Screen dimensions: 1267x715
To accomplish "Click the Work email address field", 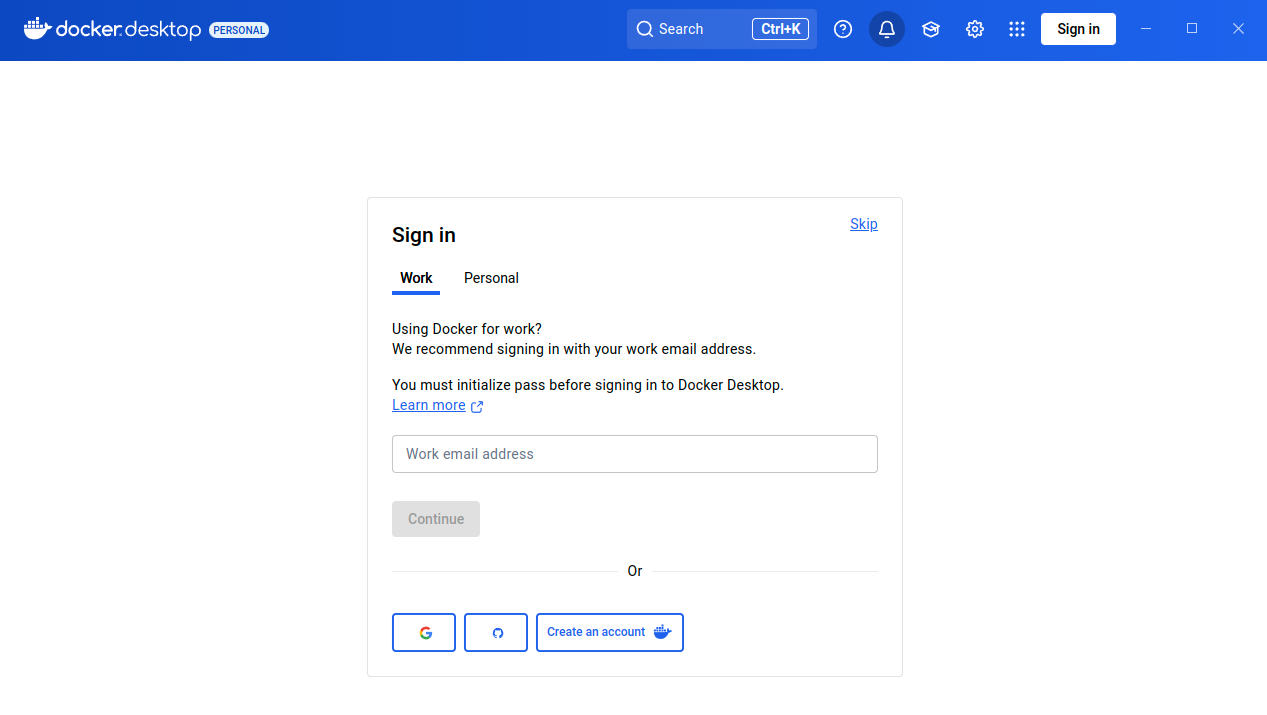I will (634, 454).
